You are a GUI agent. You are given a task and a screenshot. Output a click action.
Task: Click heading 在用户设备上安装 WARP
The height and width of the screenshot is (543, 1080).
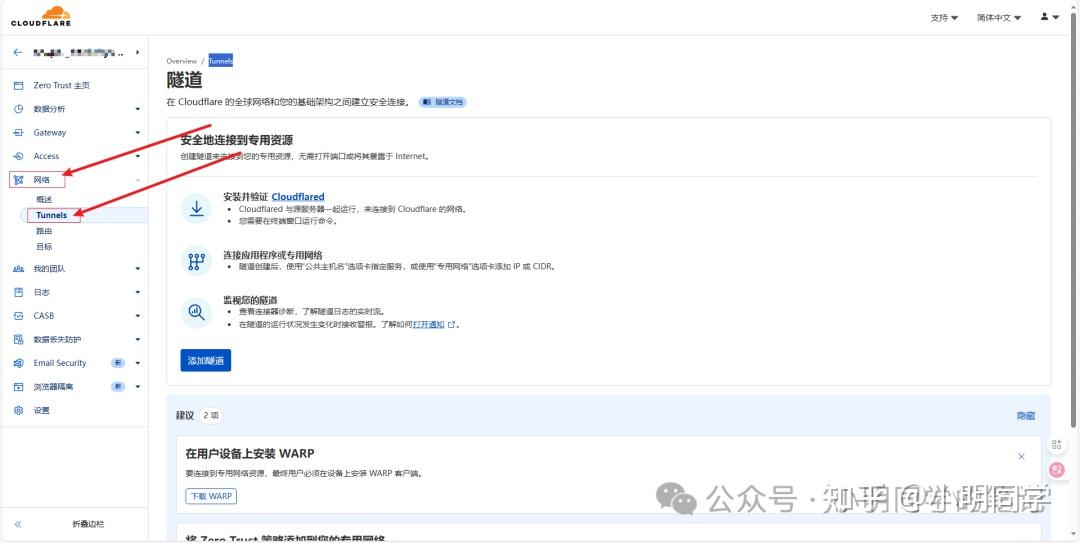(250, 453)
